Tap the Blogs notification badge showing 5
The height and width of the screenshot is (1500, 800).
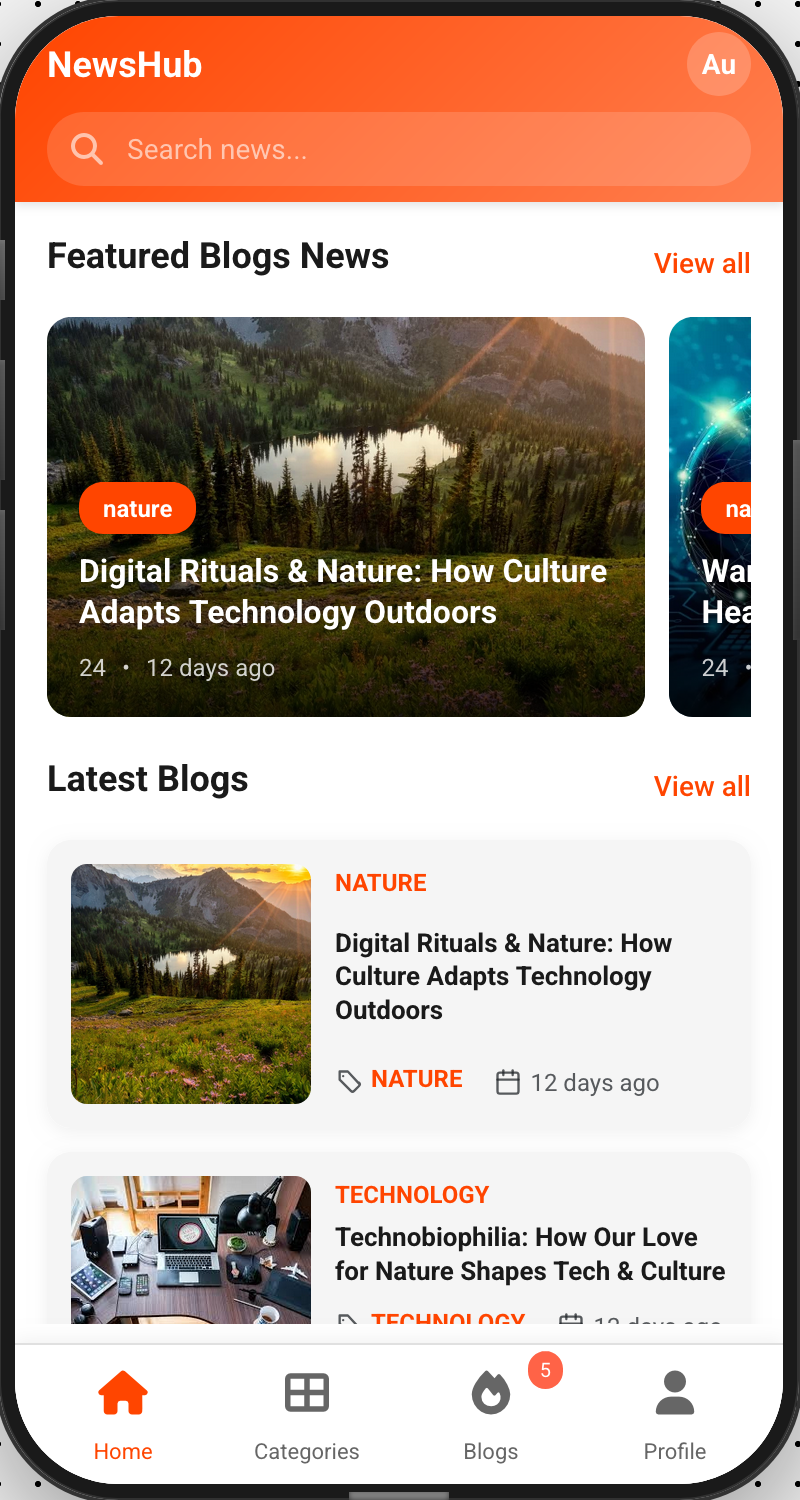tap(545, 1370)
